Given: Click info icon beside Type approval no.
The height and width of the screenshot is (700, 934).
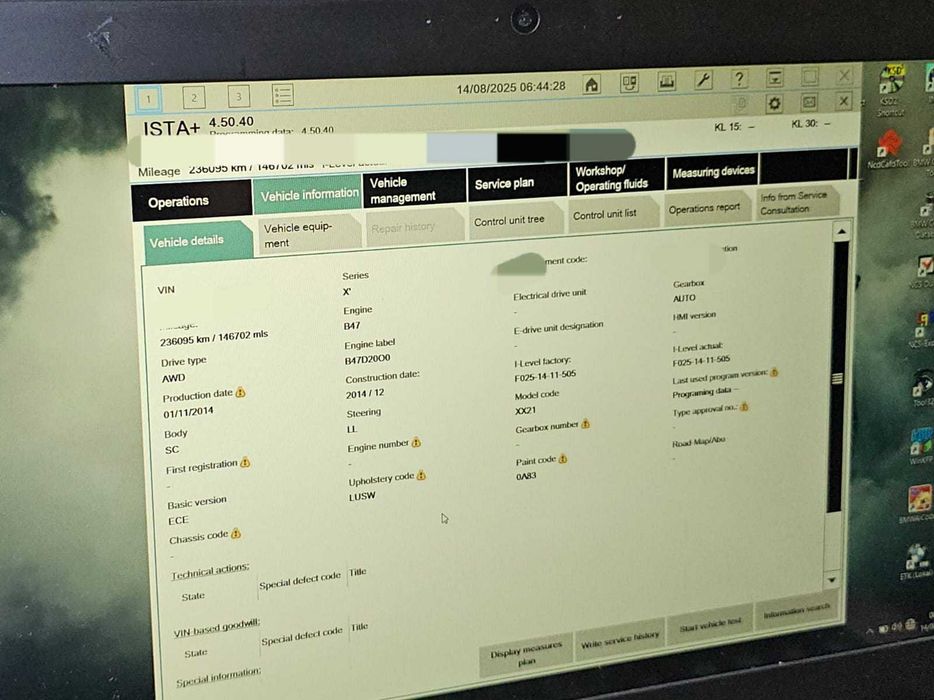Looking at the screenshot, I should coord(744,407).
